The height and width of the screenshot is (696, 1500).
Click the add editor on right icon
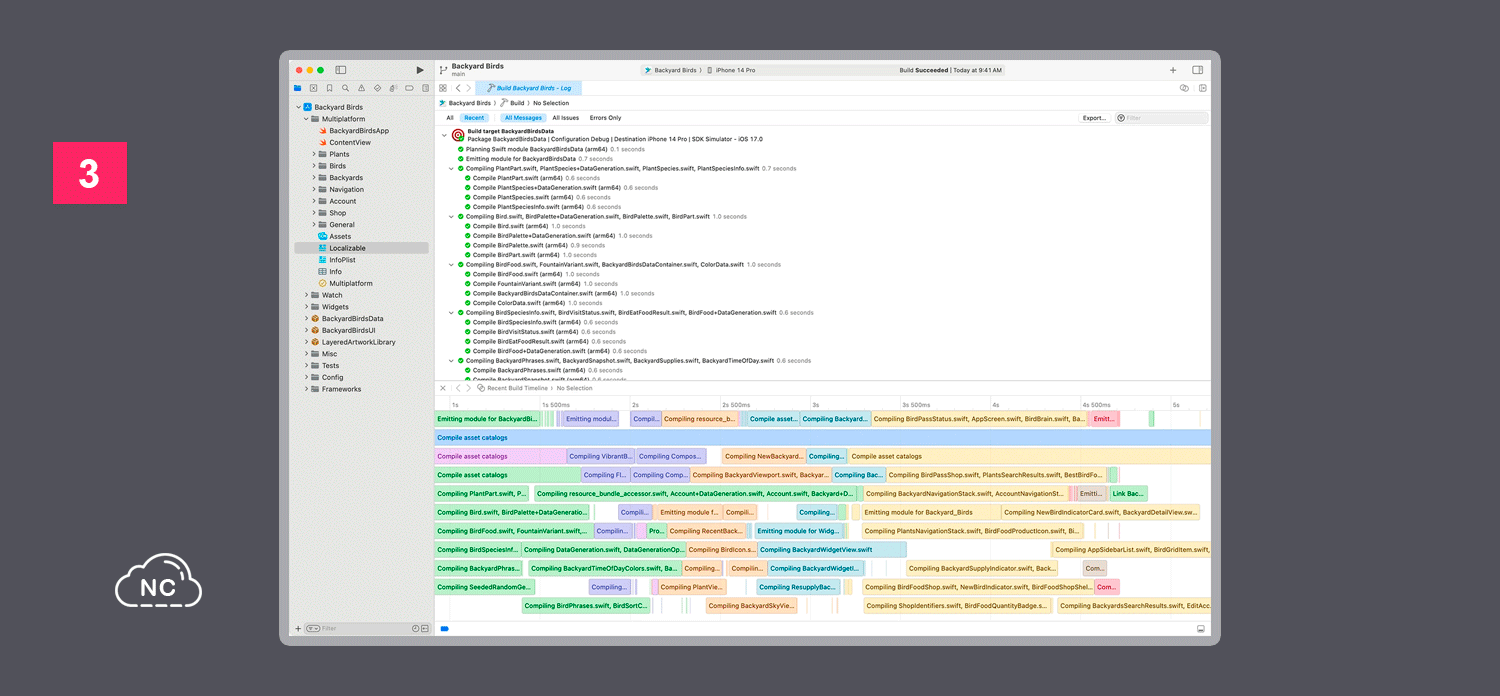tap(1203, 88)
